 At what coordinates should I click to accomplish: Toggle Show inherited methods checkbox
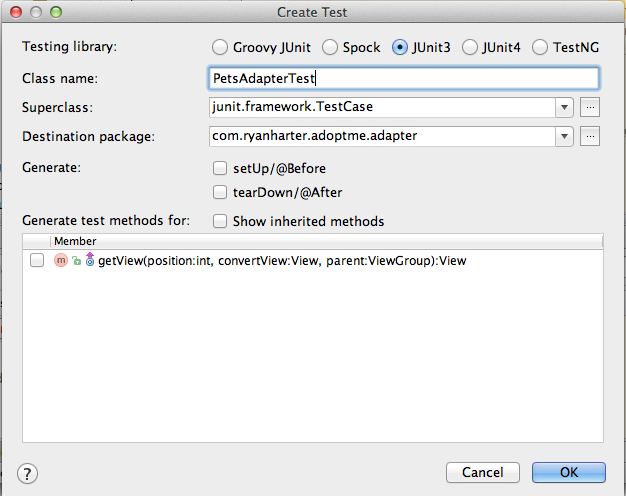click(220, 221)
